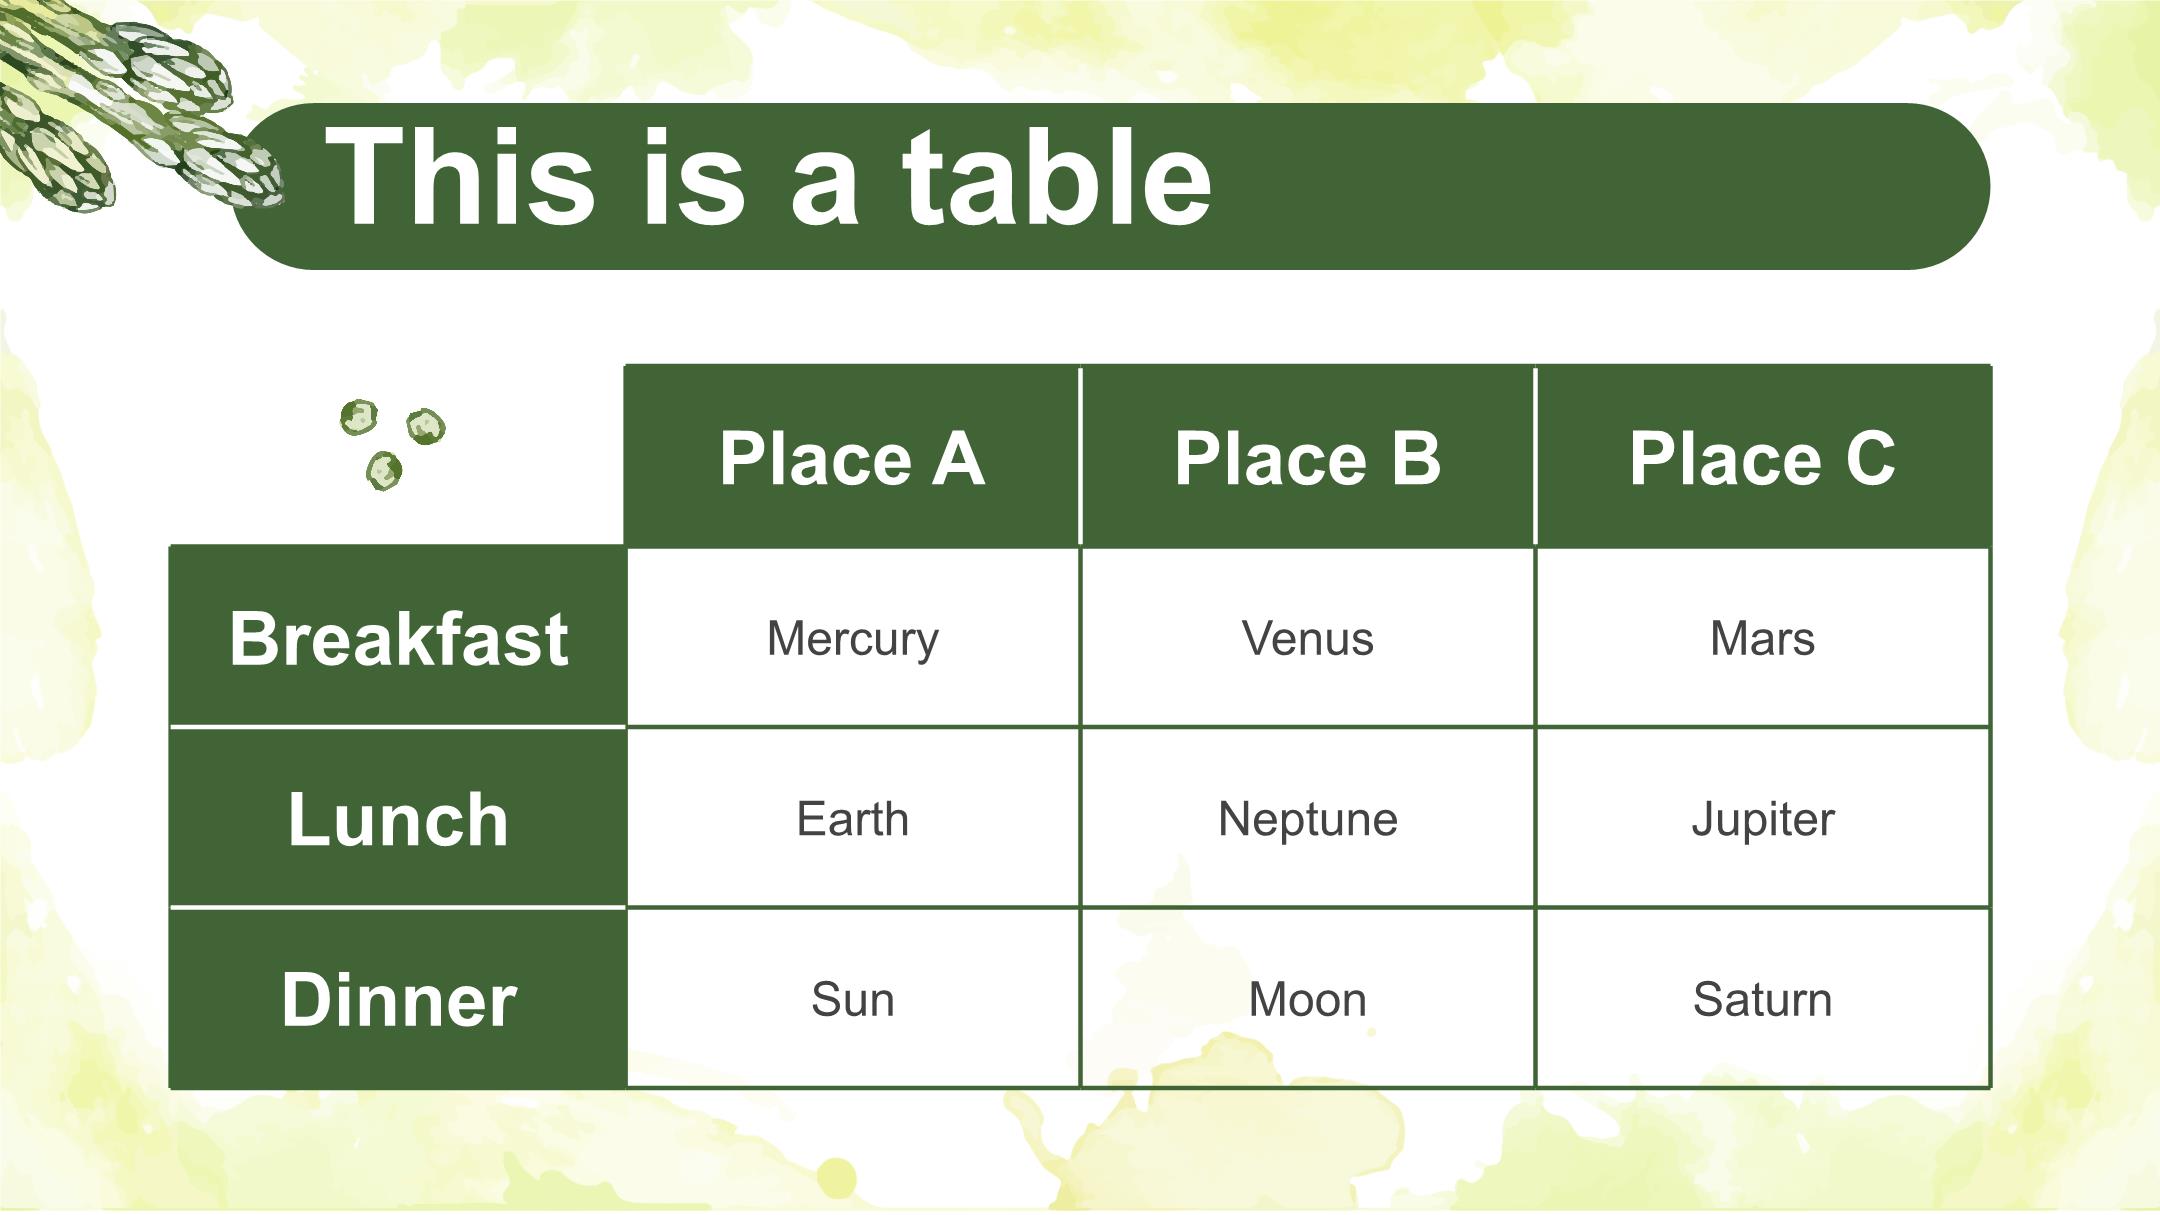Select the Saturn cell
This screenshot has width=2160, height=1215.
(x=1763, y=998)
